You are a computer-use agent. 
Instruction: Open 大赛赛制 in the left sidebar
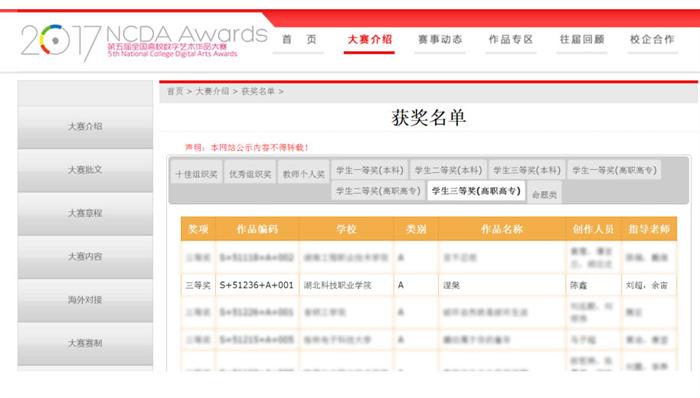point(85,343)
